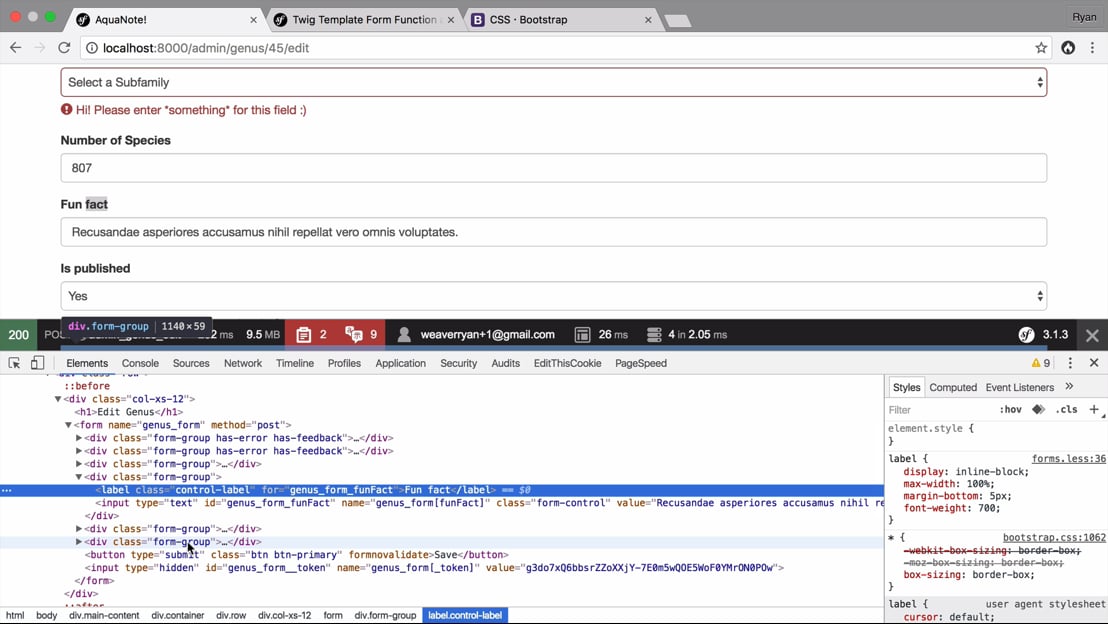Open the Select a Subfamily dropdown
This screenshot has height=624, width=1108.
[553, 82]
